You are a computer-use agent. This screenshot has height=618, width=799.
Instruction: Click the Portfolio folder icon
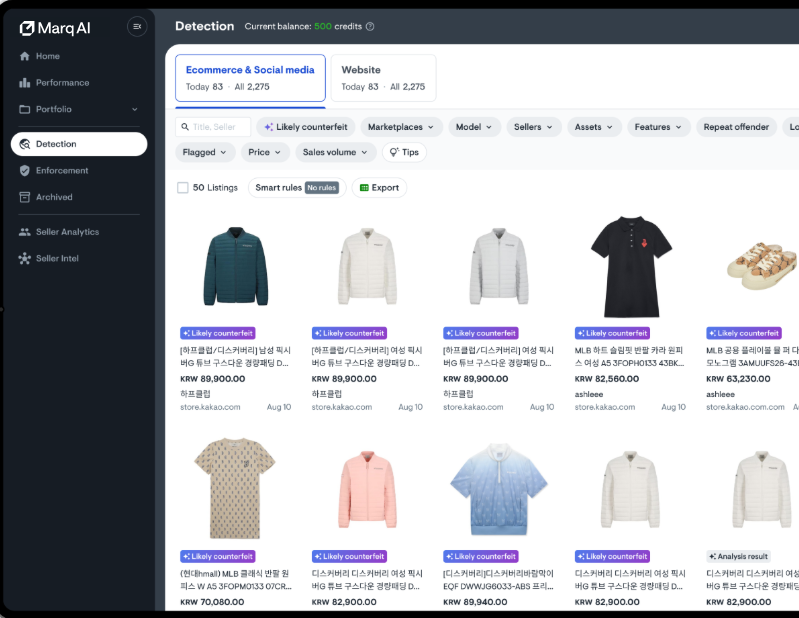tap(24, 109)
